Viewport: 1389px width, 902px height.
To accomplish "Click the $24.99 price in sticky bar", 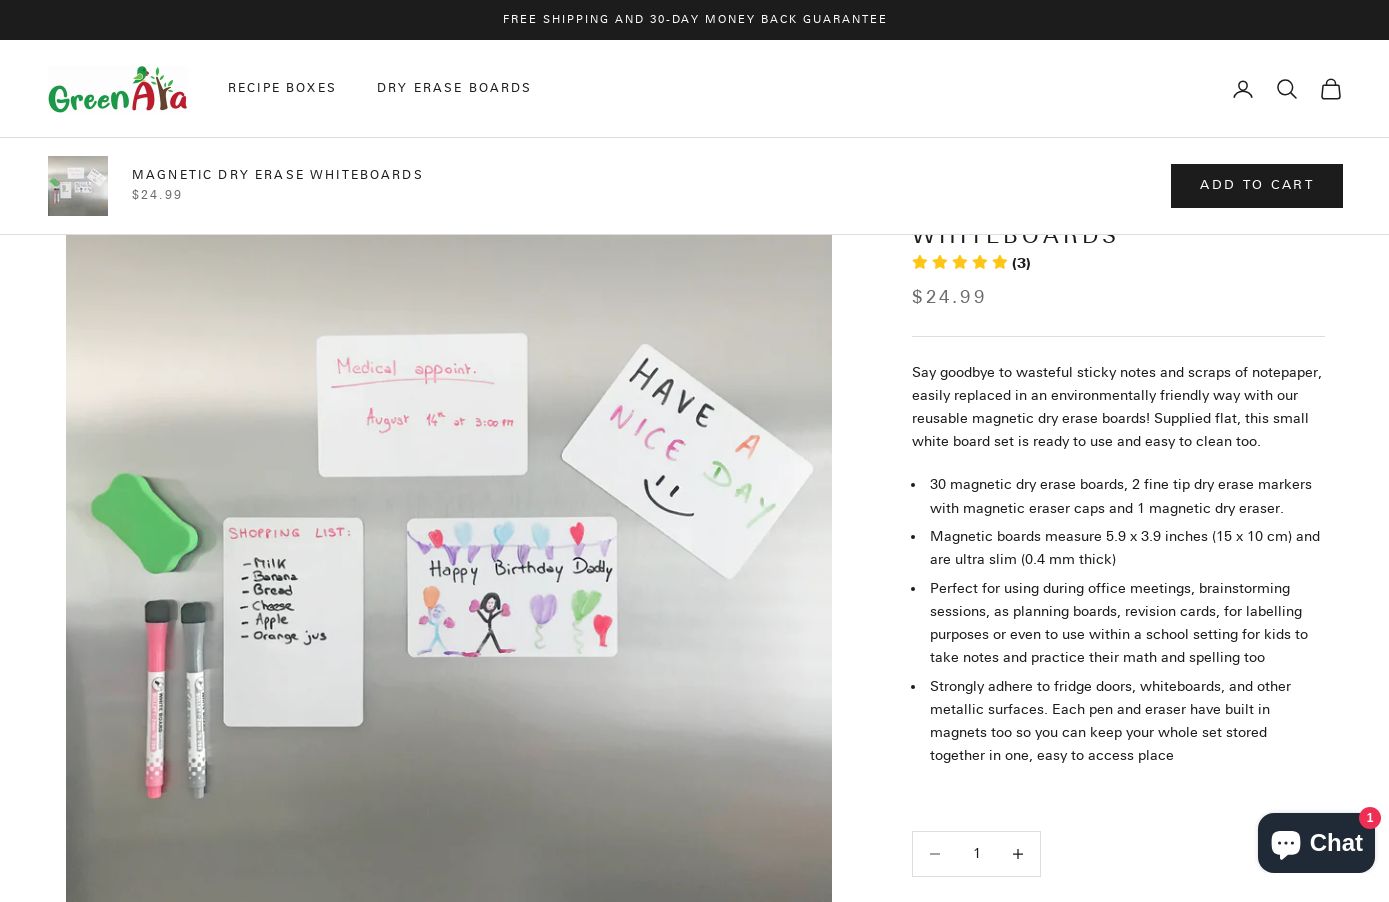I will [x=157, y=196].
